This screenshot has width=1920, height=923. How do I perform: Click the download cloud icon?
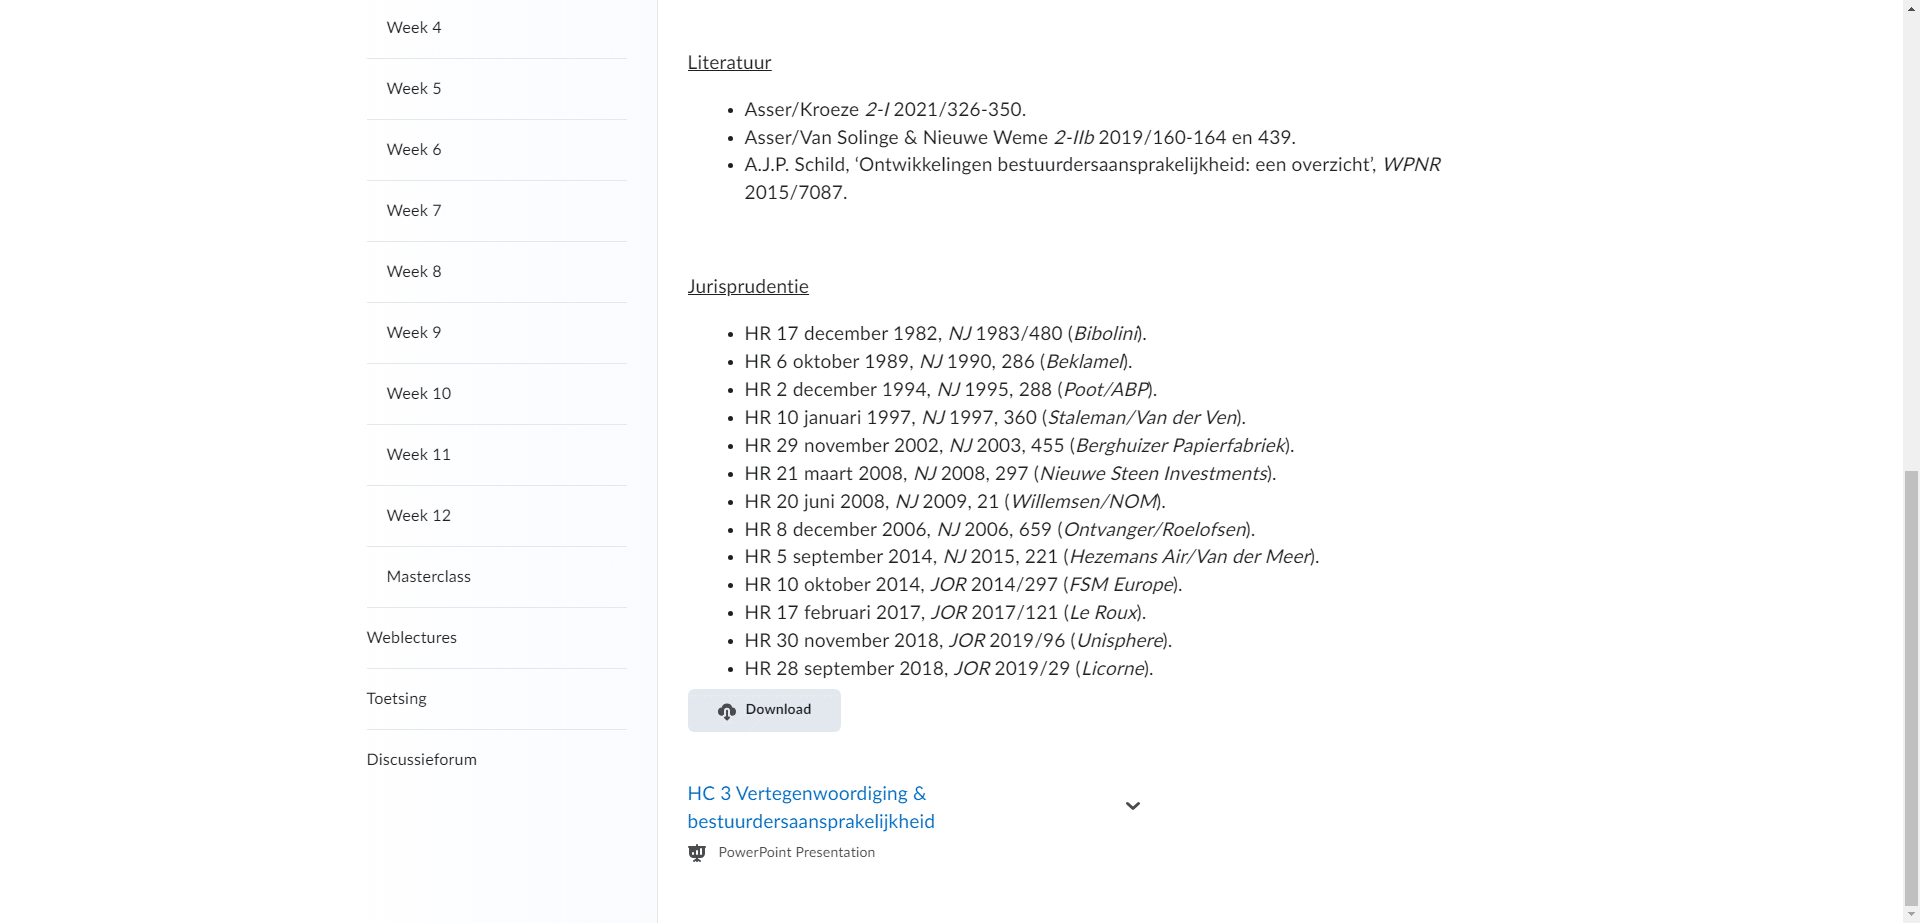point(727,711)
